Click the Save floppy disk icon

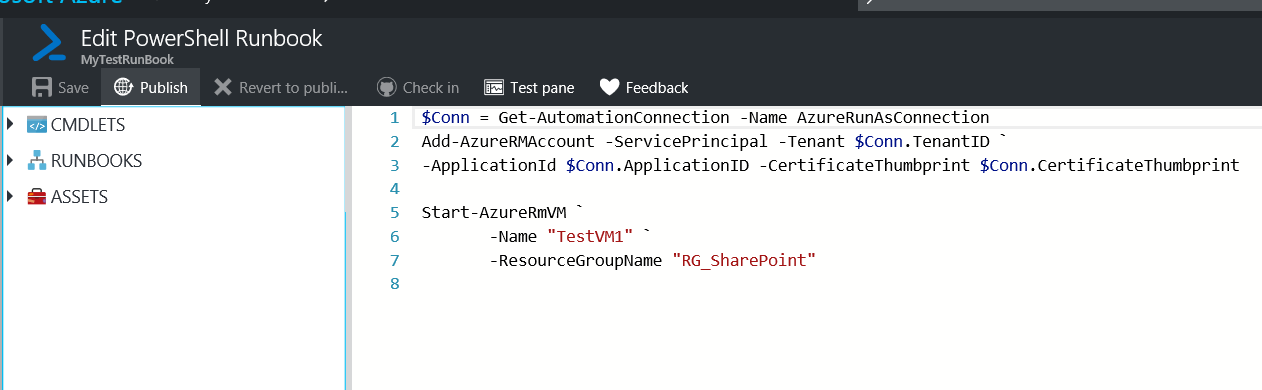[x=42, y=87]
